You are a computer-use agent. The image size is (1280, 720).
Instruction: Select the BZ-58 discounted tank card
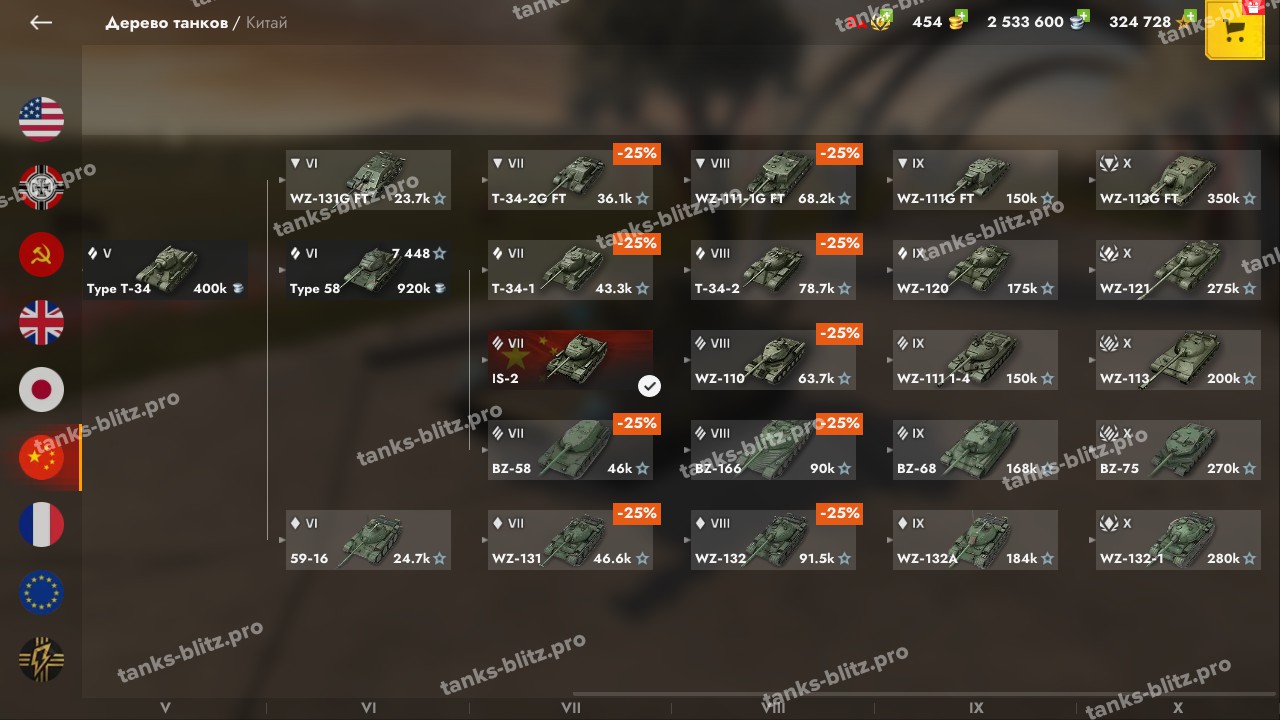click(x=571, y=450)
